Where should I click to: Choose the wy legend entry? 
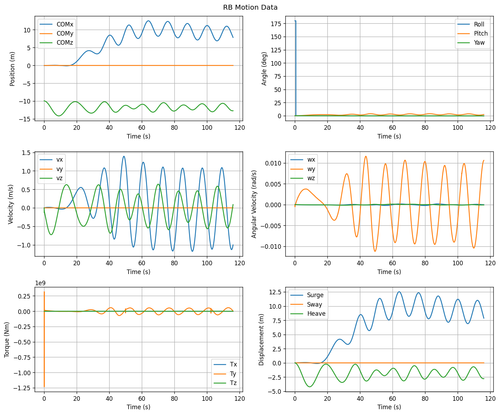(x=302, y=169)
